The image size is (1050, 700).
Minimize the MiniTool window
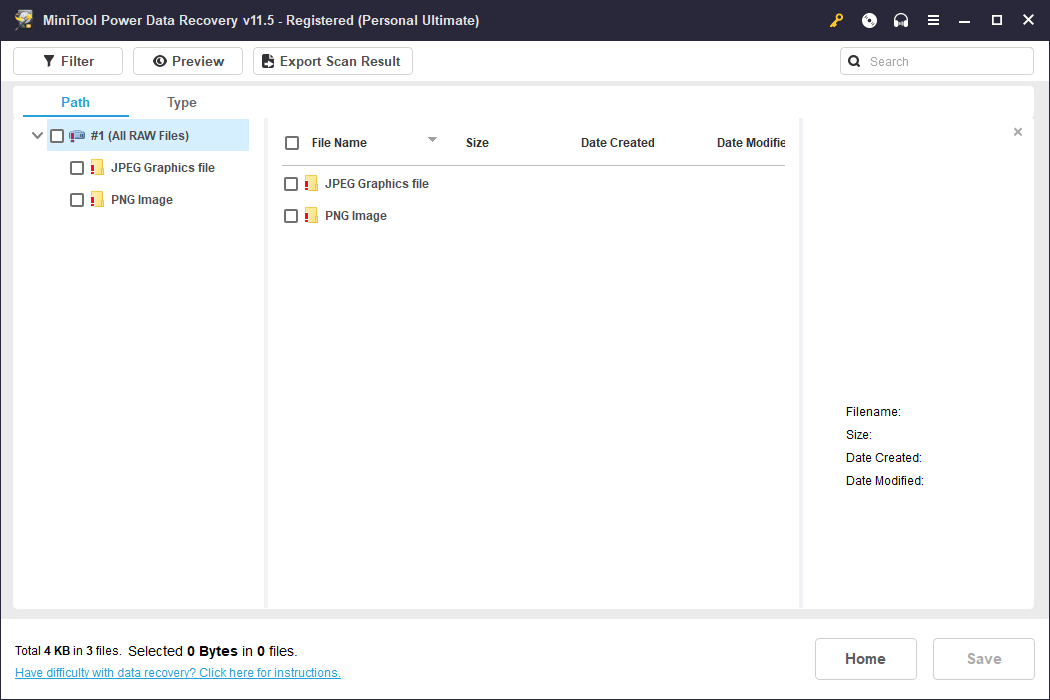coord(964,21)
